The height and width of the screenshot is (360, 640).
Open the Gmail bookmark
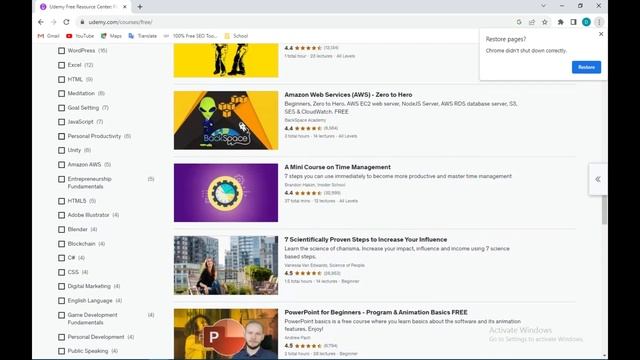click(x=49, y=36)
